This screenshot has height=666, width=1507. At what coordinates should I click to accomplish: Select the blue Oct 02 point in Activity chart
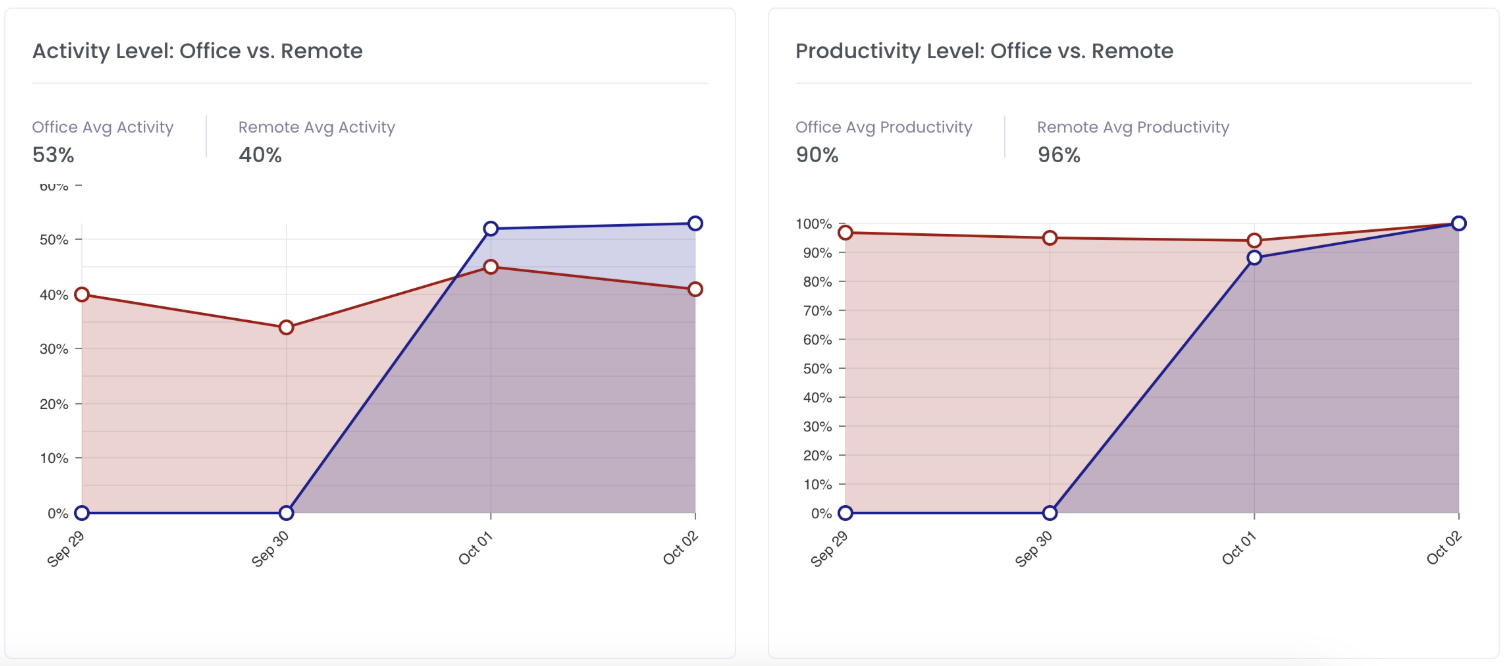coord(695,223)
